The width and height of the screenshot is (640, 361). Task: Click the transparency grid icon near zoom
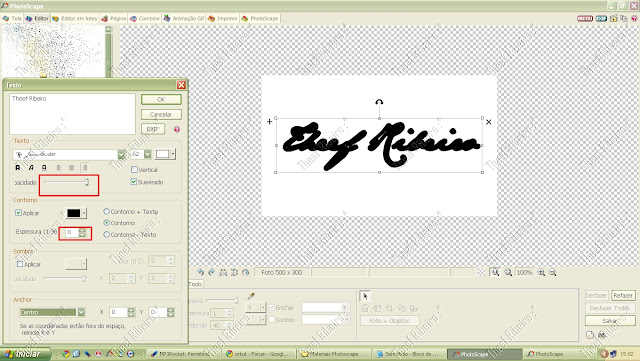coord(482,272)
